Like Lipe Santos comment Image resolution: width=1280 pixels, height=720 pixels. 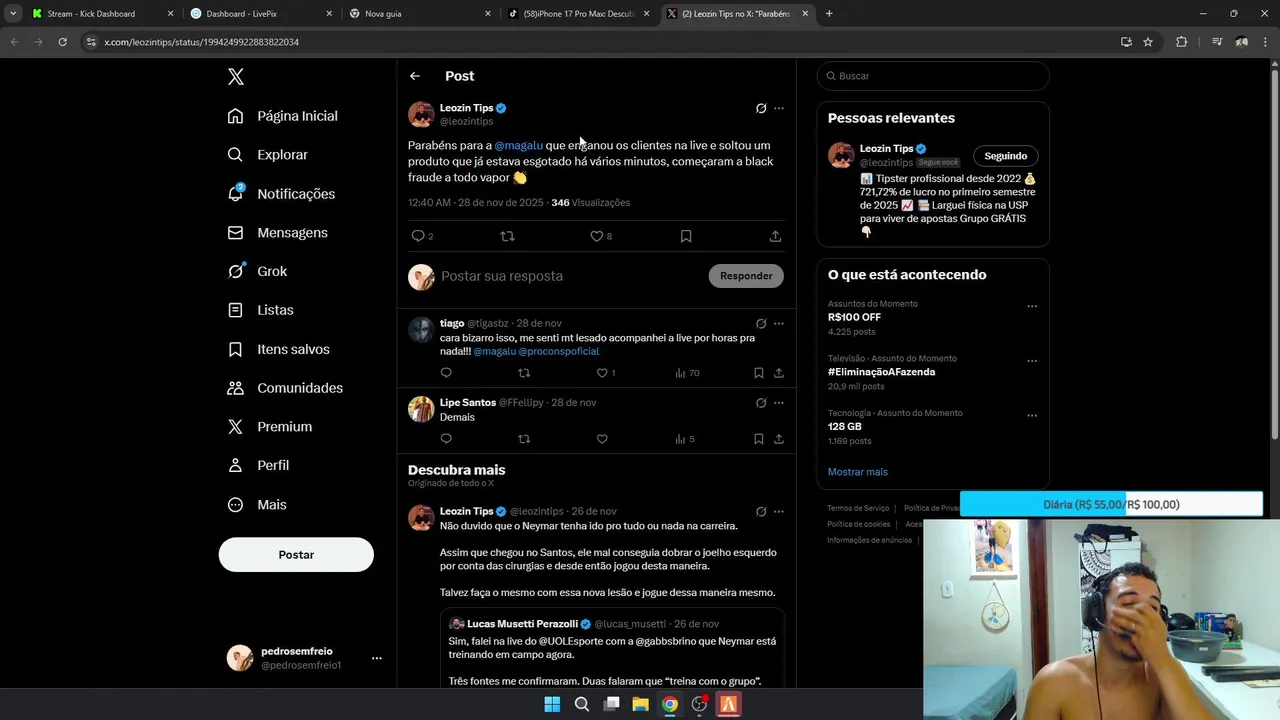602,439
